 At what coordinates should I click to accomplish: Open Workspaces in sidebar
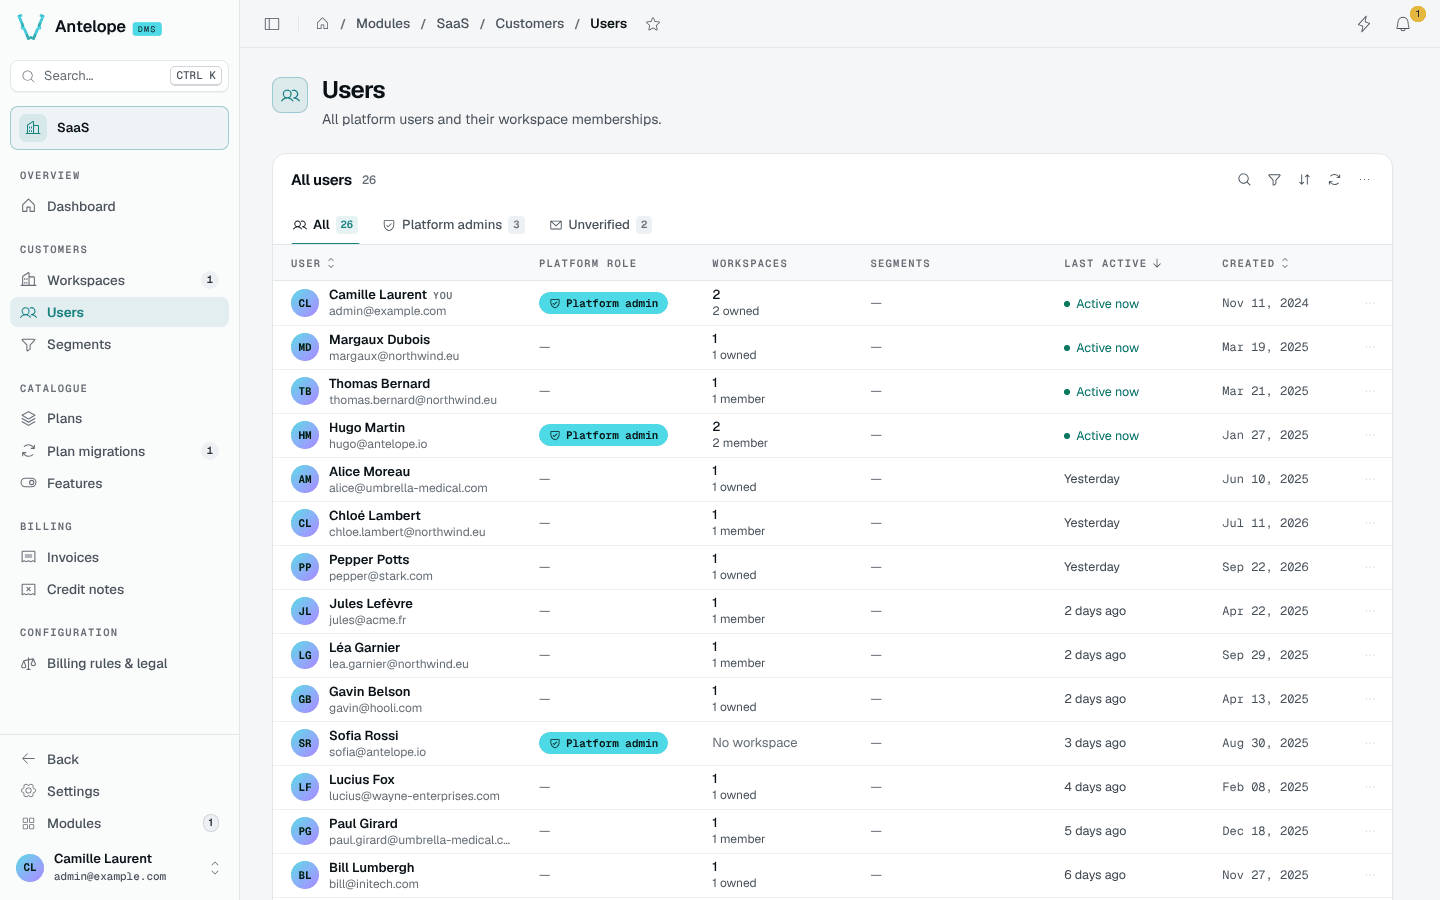click(119, 280)
